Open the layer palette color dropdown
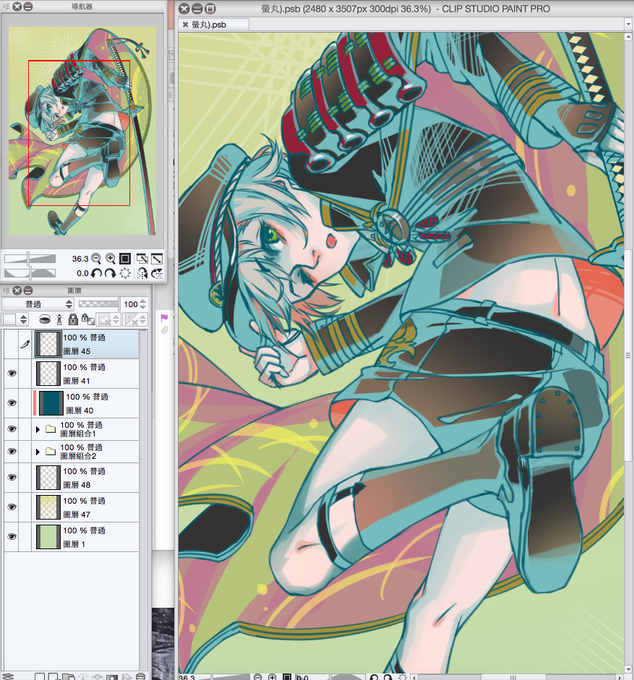The width and height of the screenshot is (634, 680). click(16, 320)
